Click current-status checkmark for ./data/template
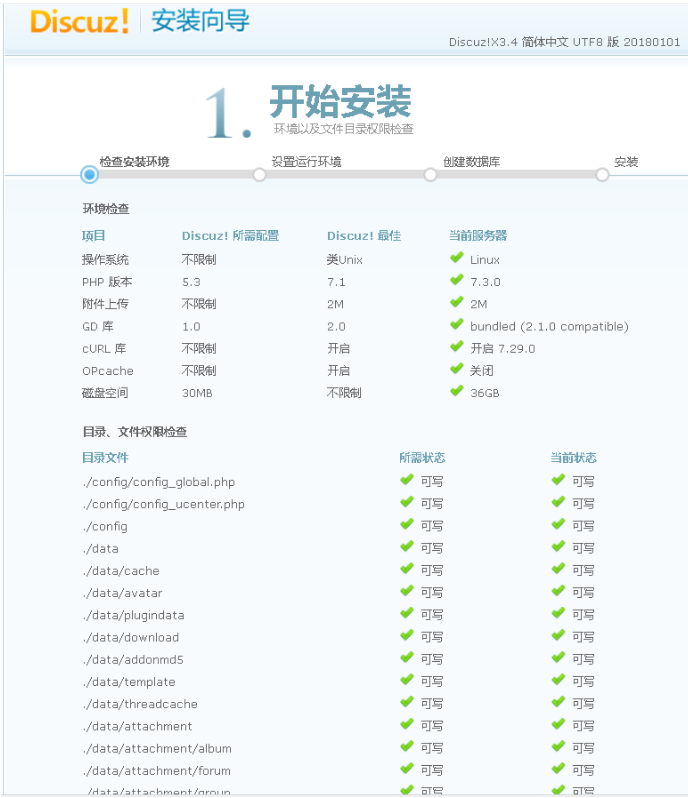The height and width of the screenshot is (798, 688). pos(559,679)
